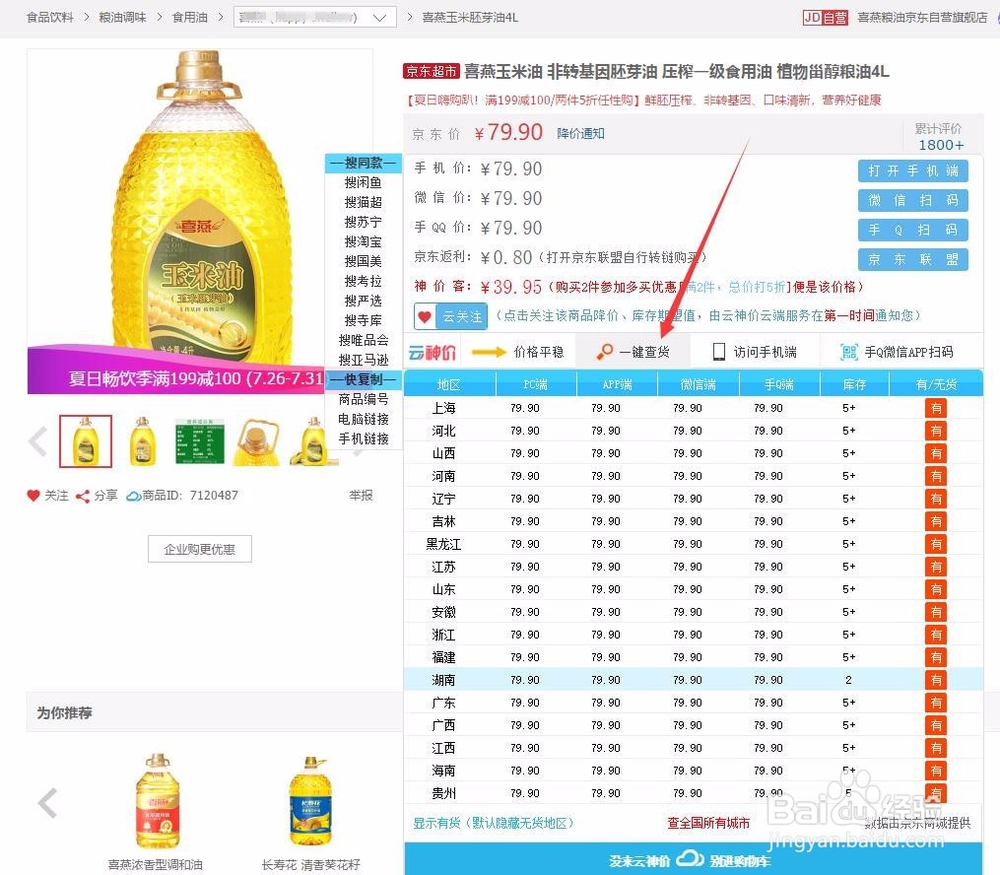
Task: Click the 库存 column header
Action: pos(854,385)
